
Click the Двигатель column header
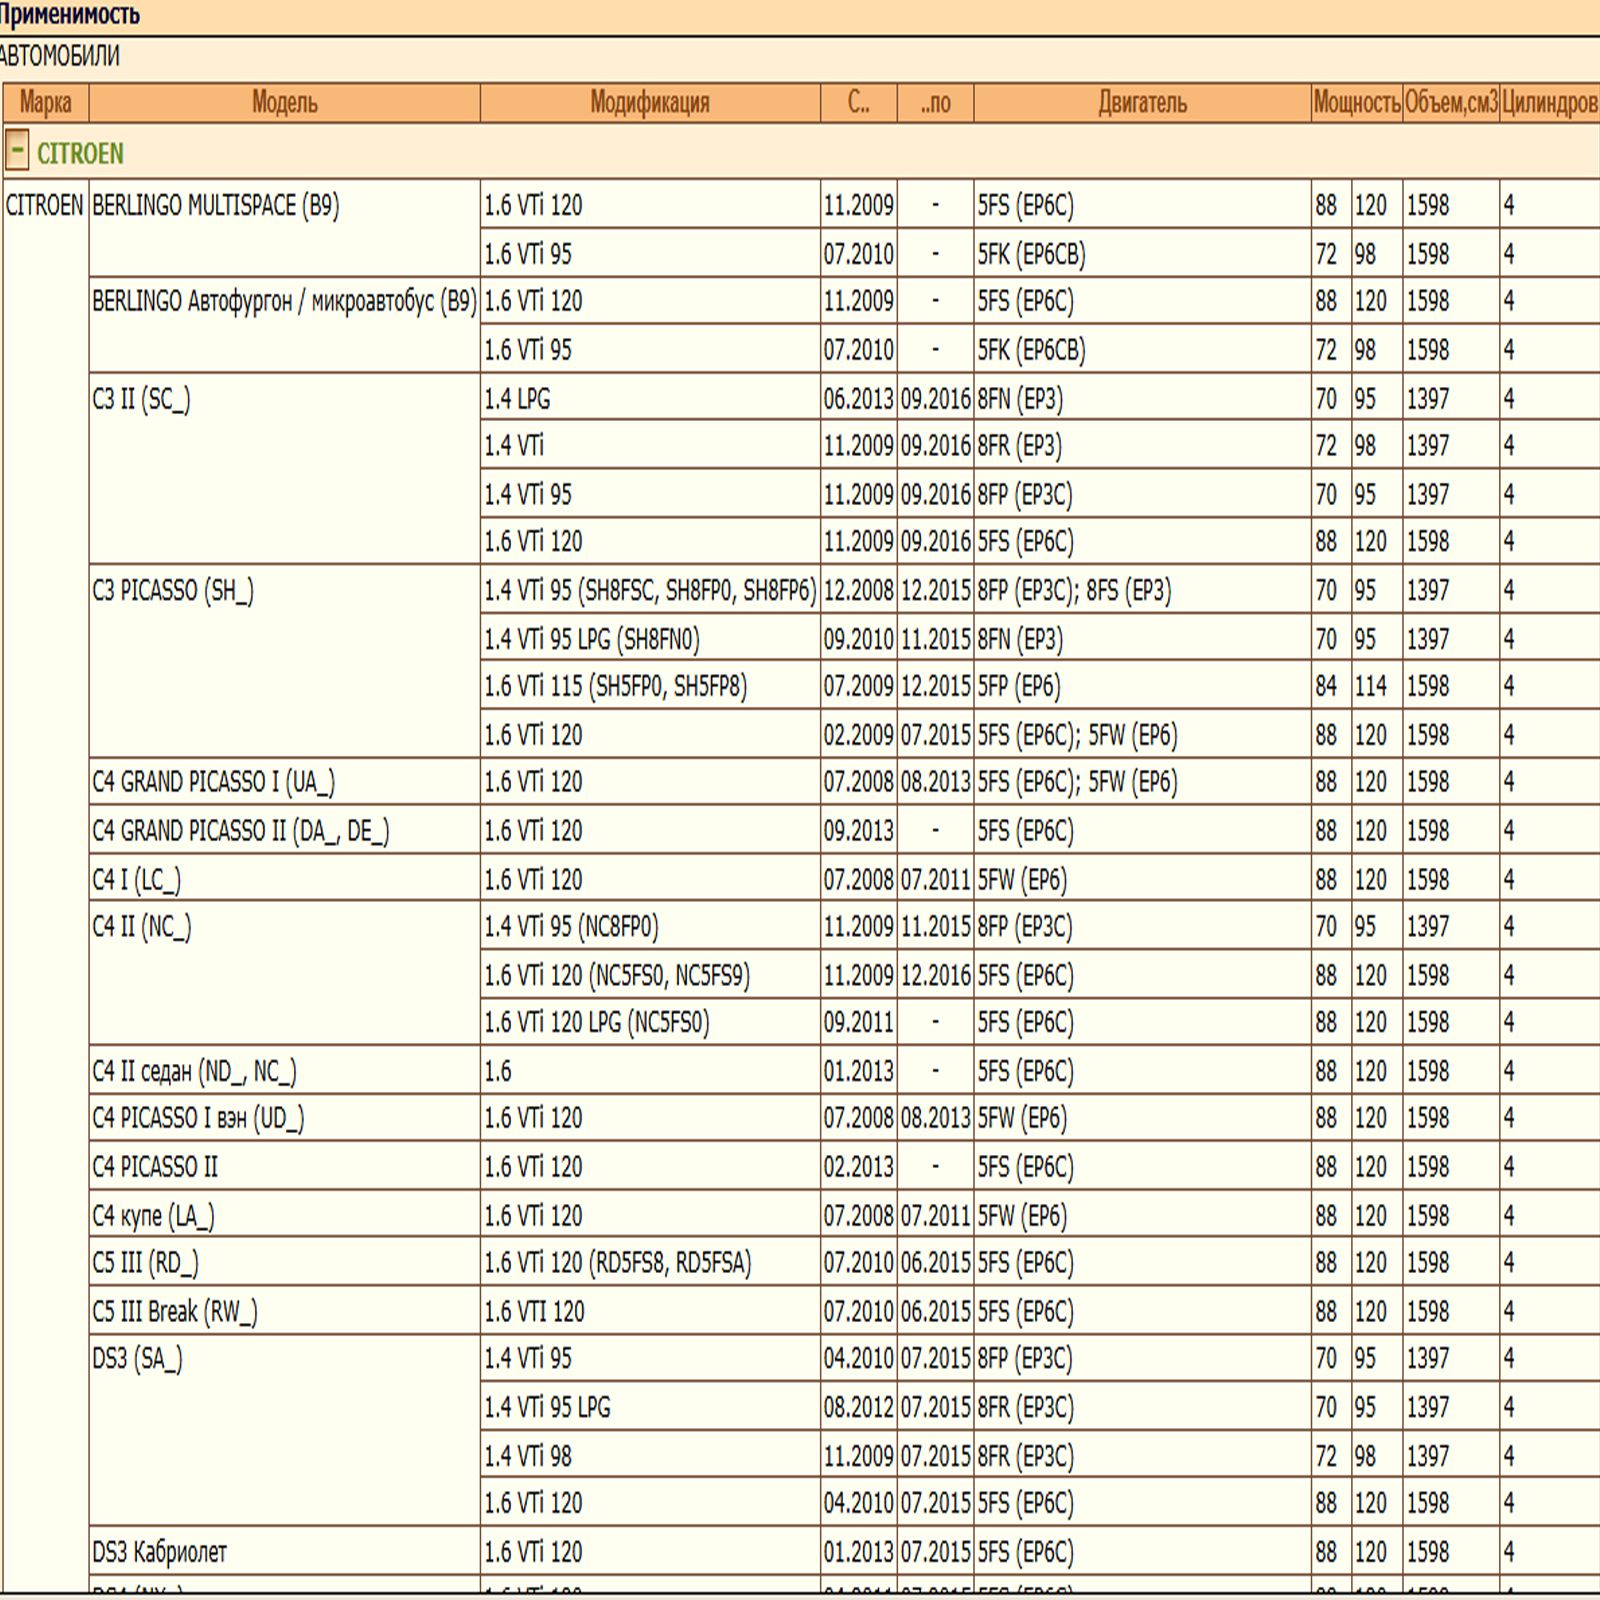pyautogui.click(x=1142, y=103)
